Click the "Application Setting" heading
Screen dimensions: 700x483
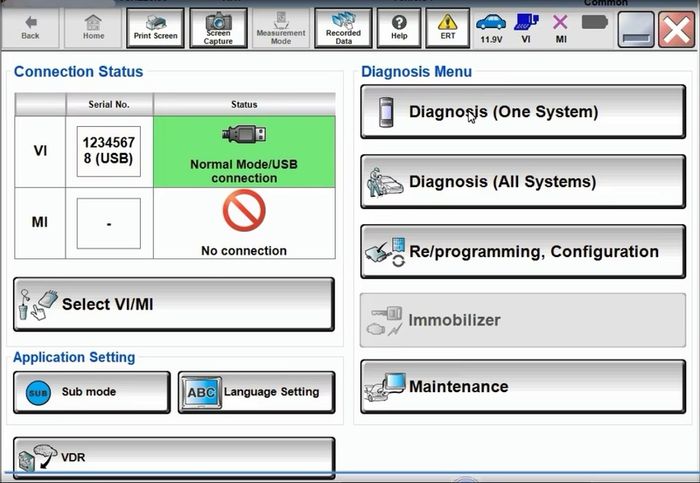(x=74, y=357)
